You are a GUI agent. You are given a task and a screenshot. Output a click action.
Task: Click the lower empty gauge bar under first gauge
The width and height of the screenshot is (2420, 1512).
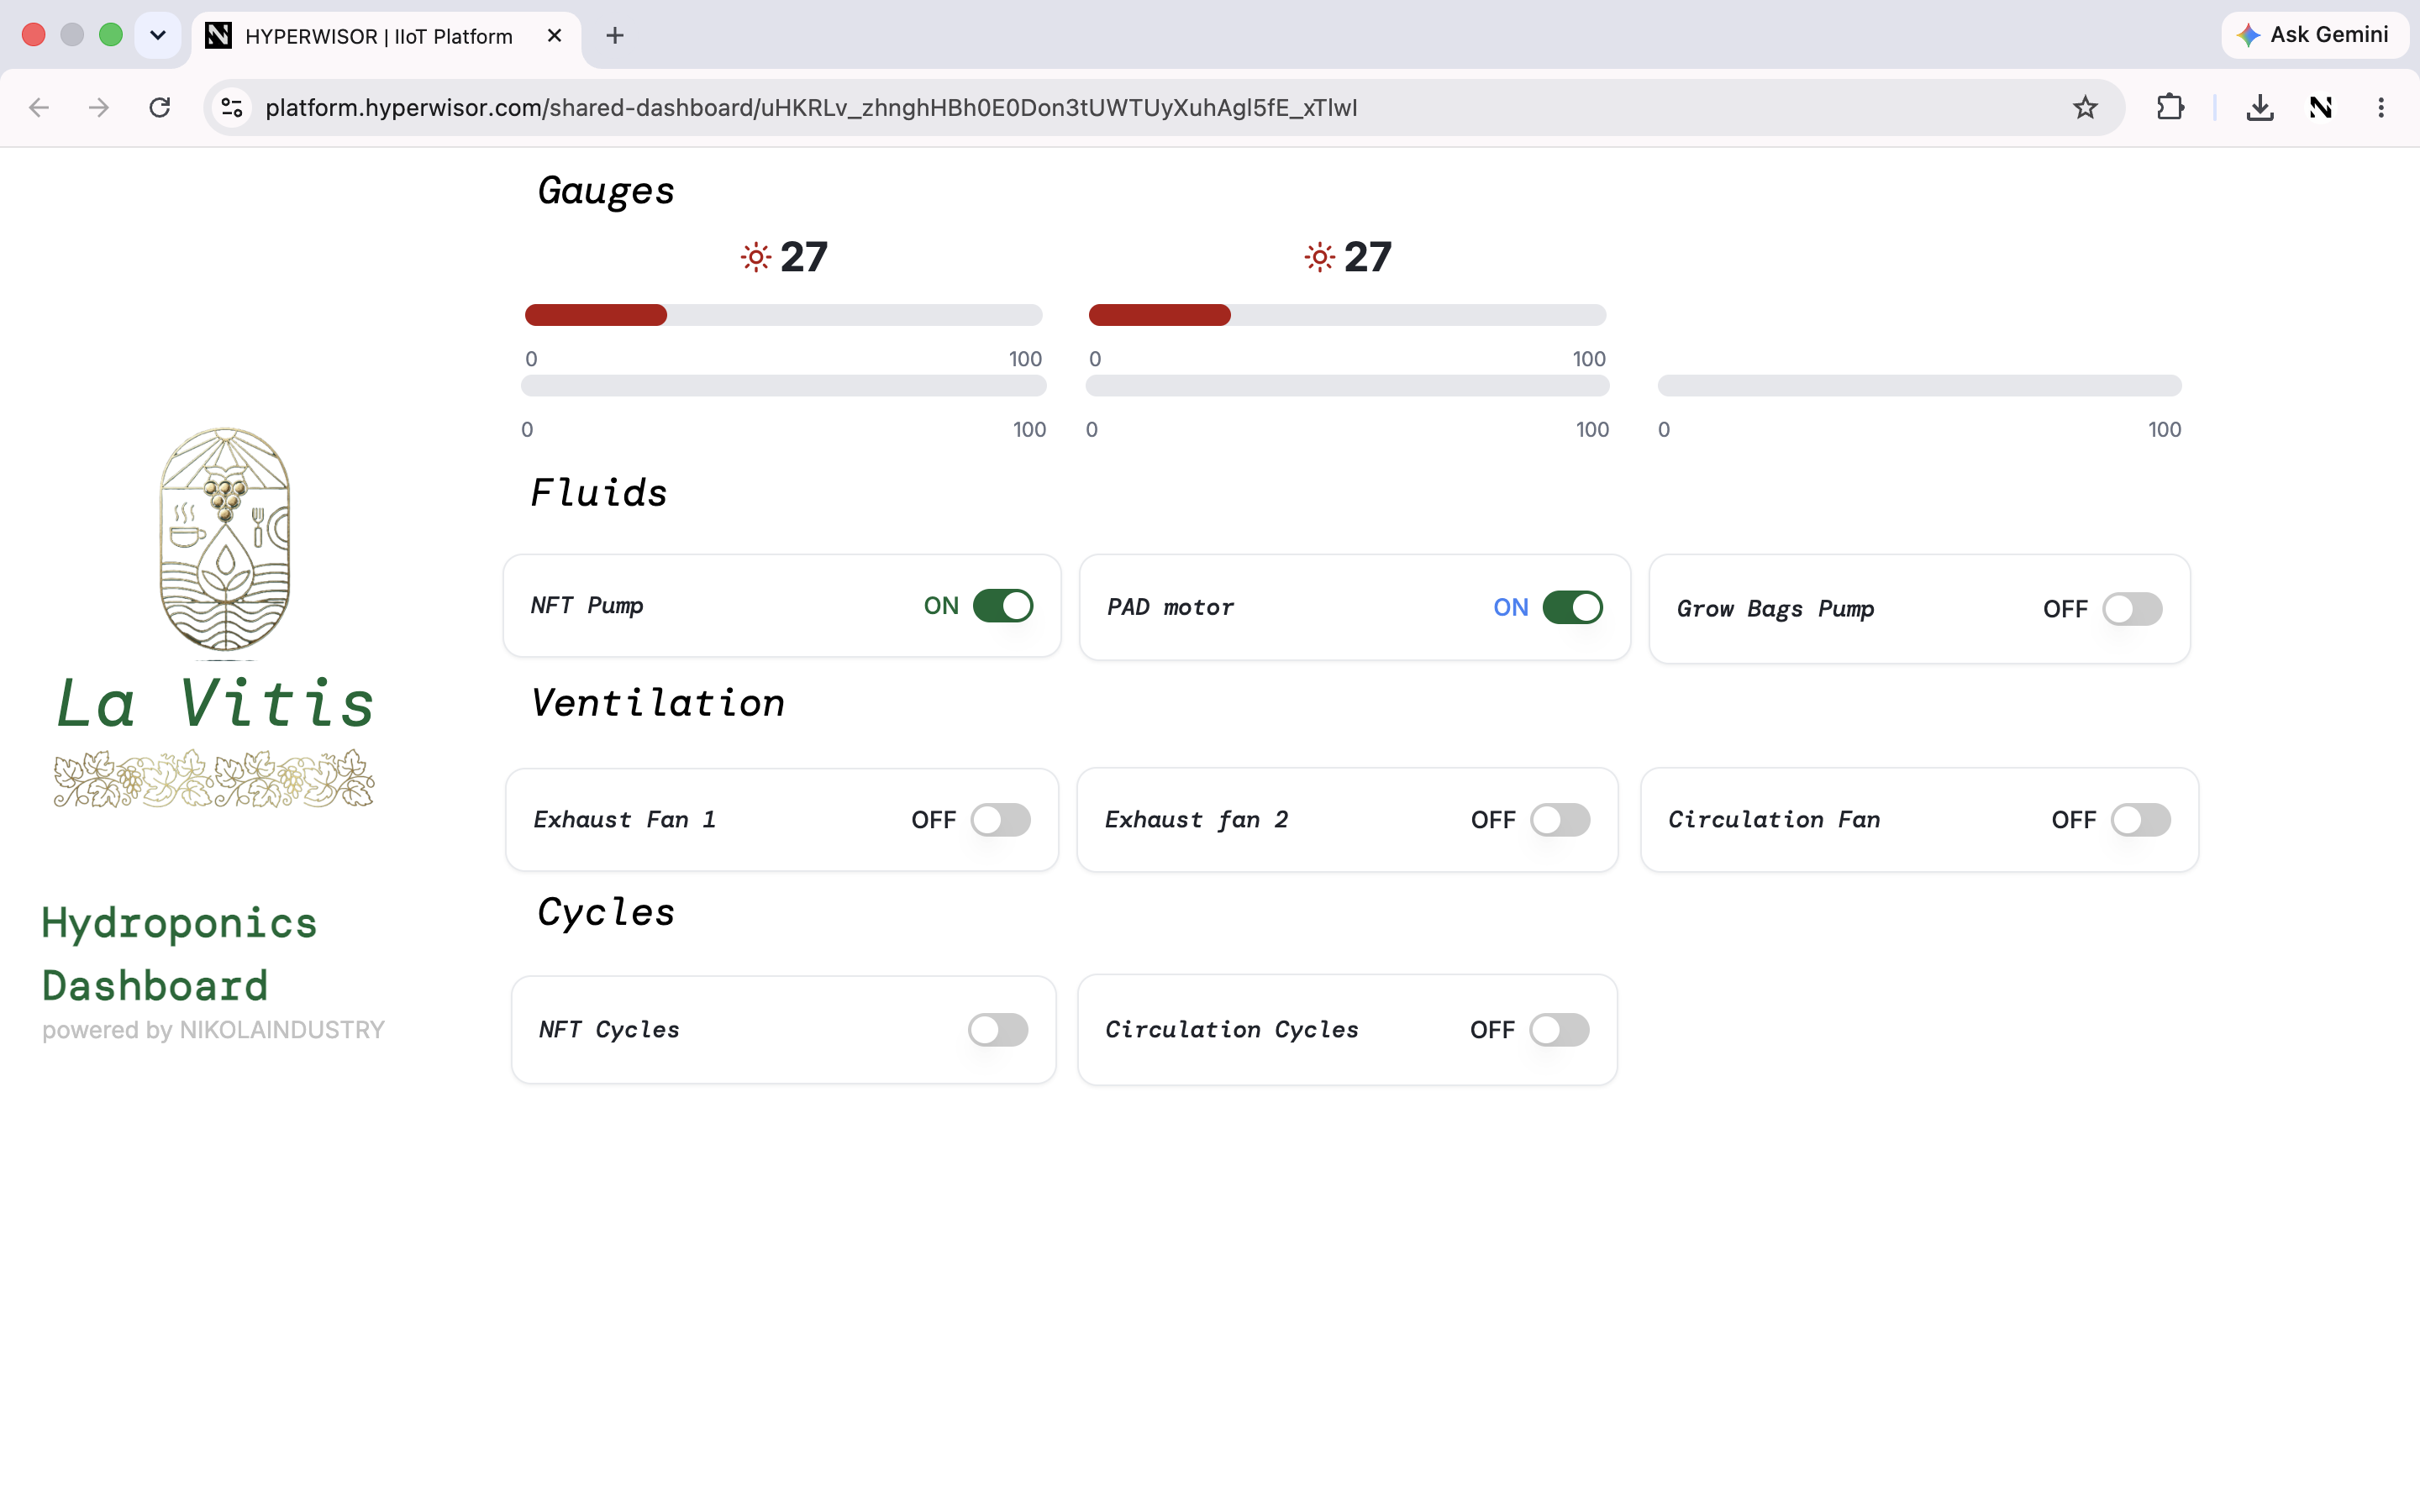(783, 386)
